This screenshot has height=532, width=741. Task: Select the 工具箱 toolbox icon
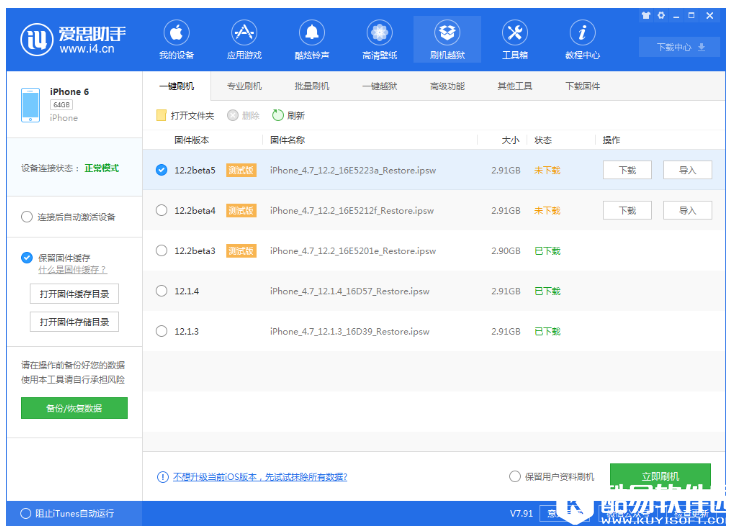click(x=515, y=39)
